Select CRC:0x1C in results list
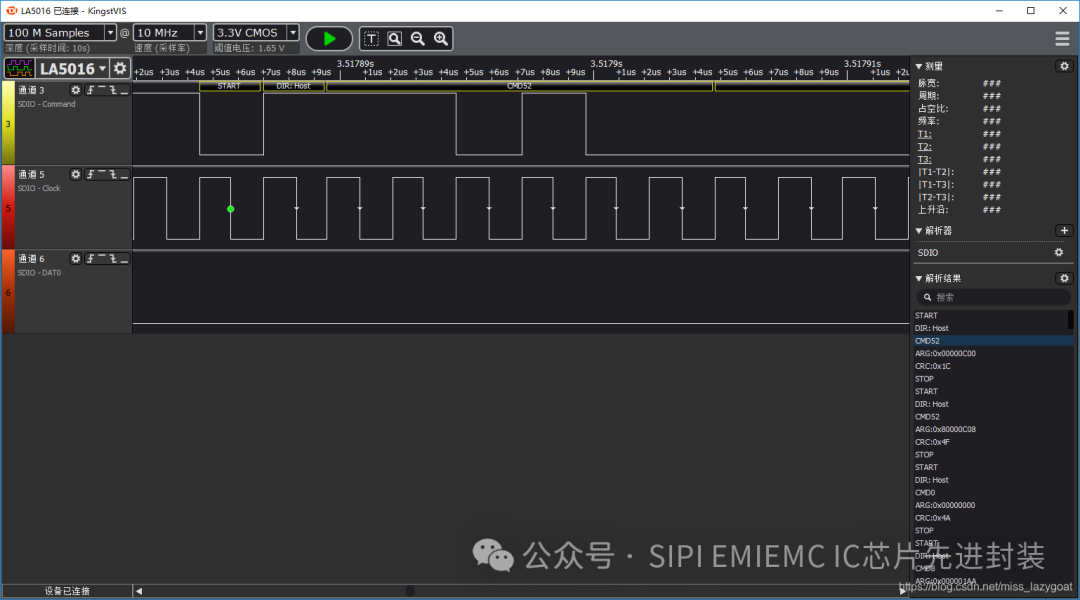Image resolution: width=1080 pixels, height=600 pixels. coord(933,366)
